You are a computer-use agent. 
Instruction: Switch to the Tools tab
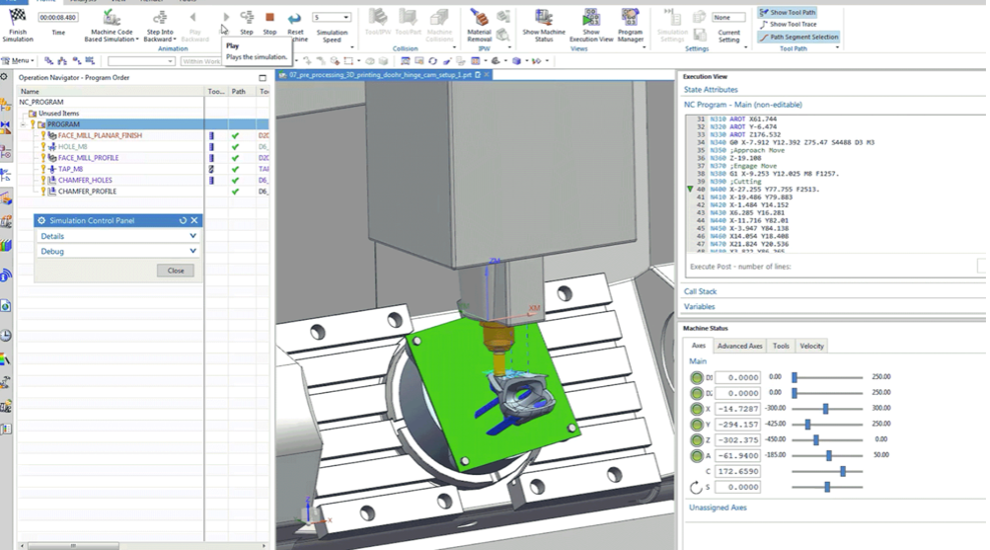[781, 346]
